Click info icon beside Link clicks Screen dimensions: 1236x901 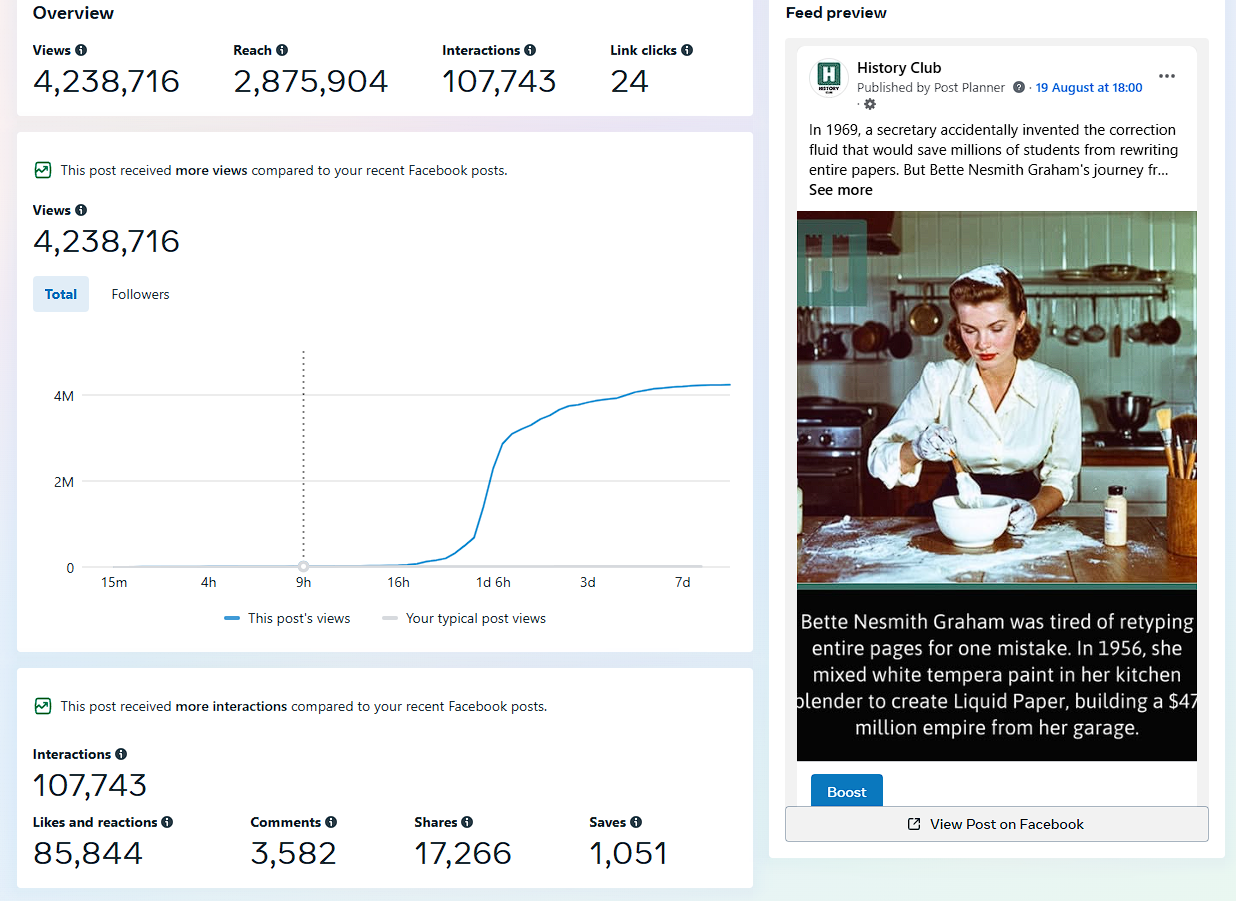[x=687, y=50]
